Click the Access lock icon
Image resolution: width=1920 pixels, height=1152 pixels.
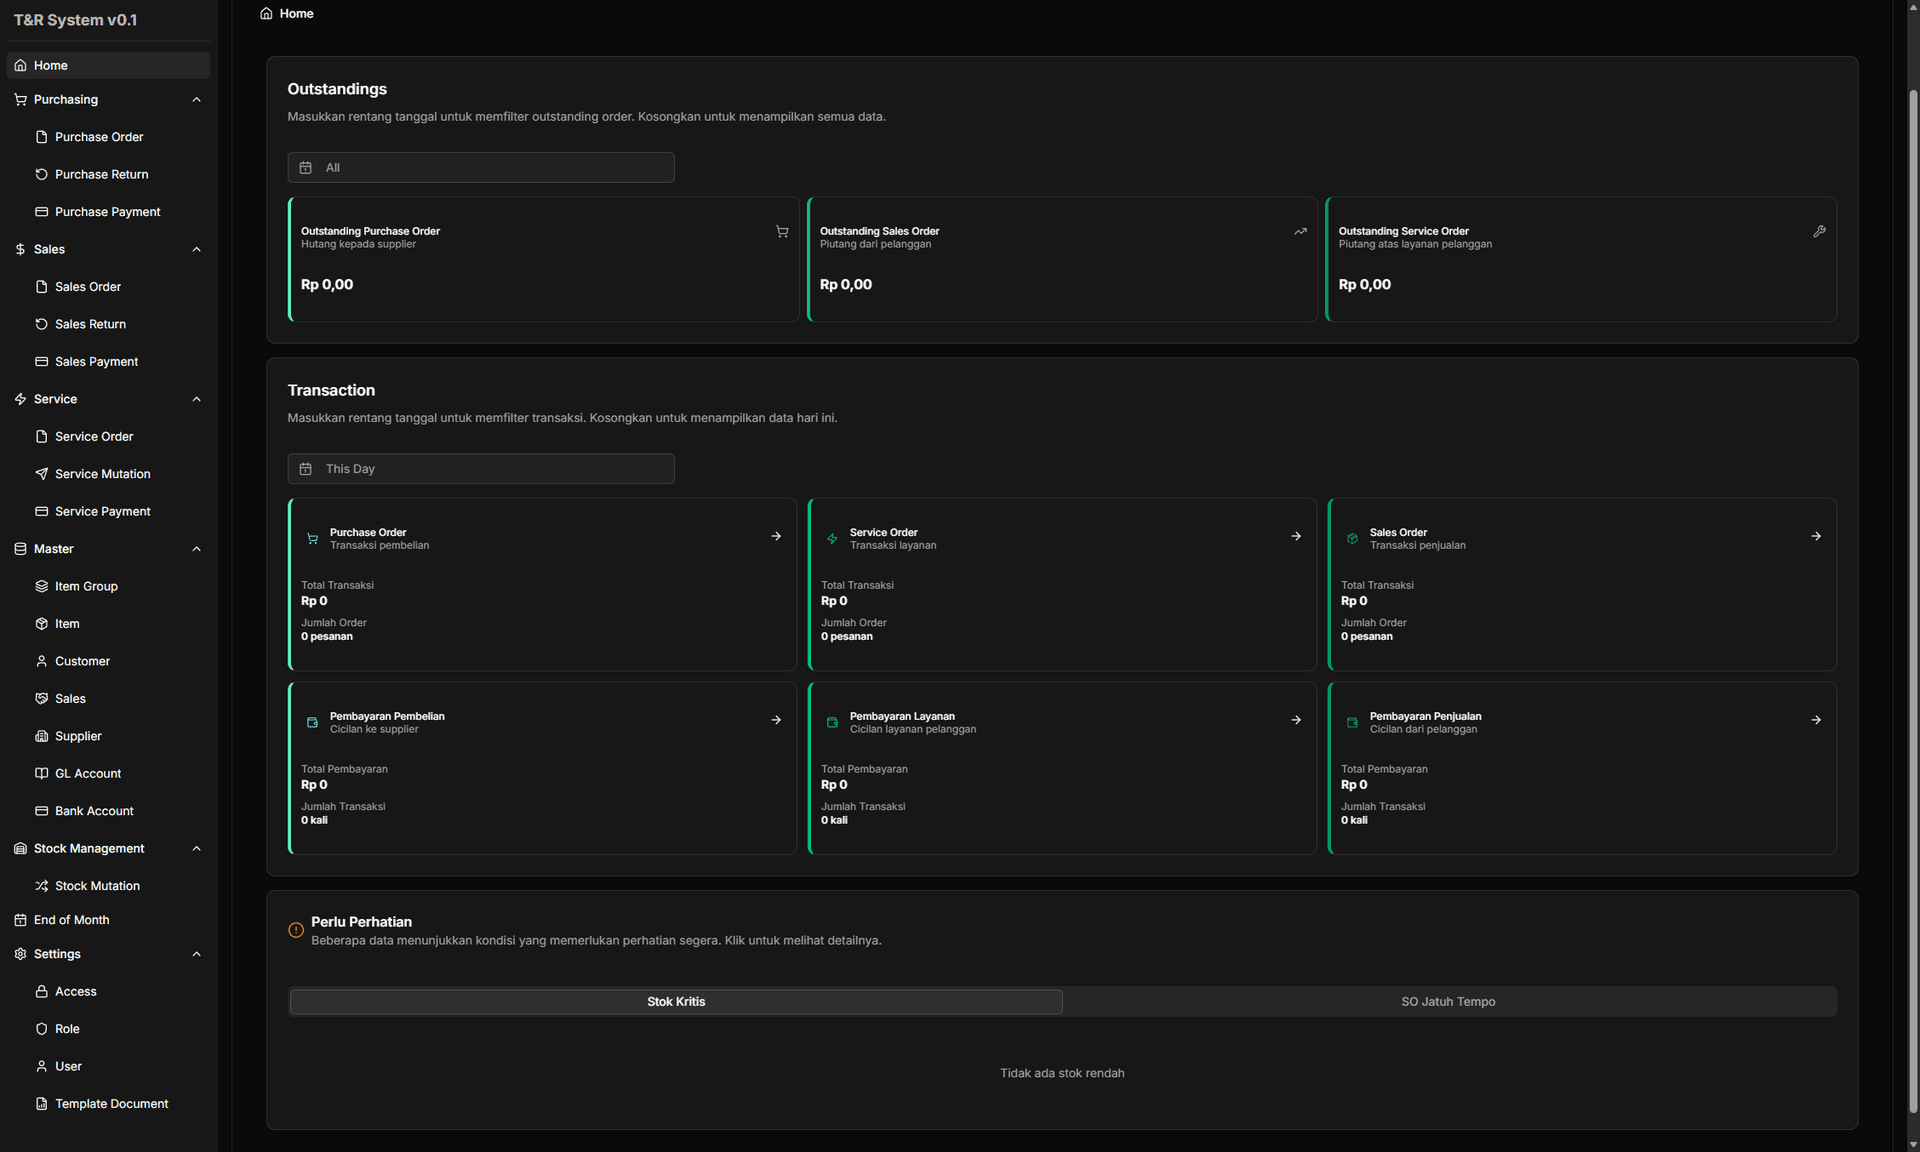[x=41, y=991]
